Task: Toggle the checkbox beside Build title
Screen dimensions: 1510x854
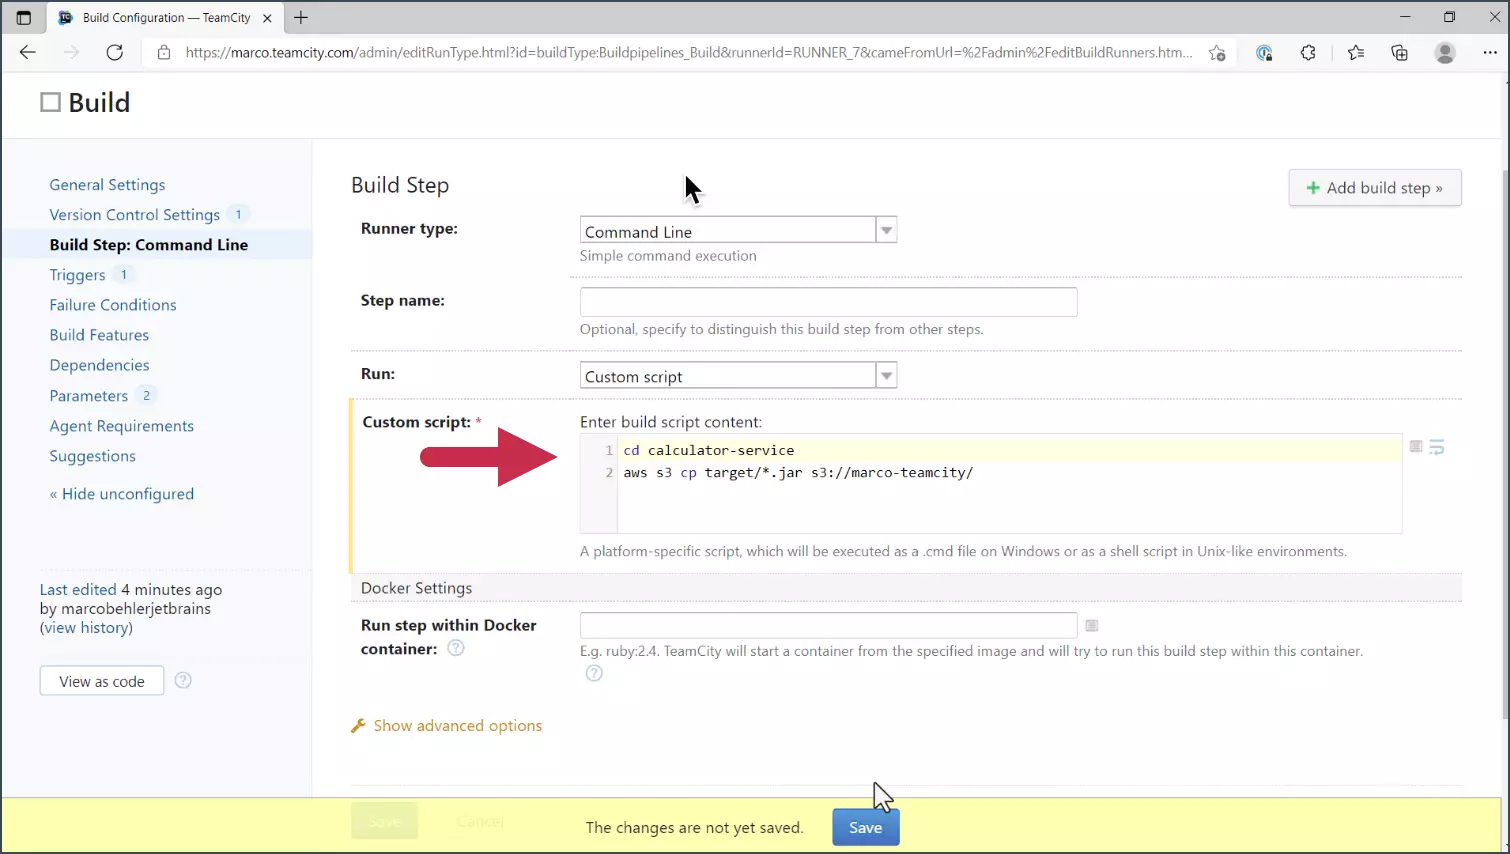Action: [50, 102]
